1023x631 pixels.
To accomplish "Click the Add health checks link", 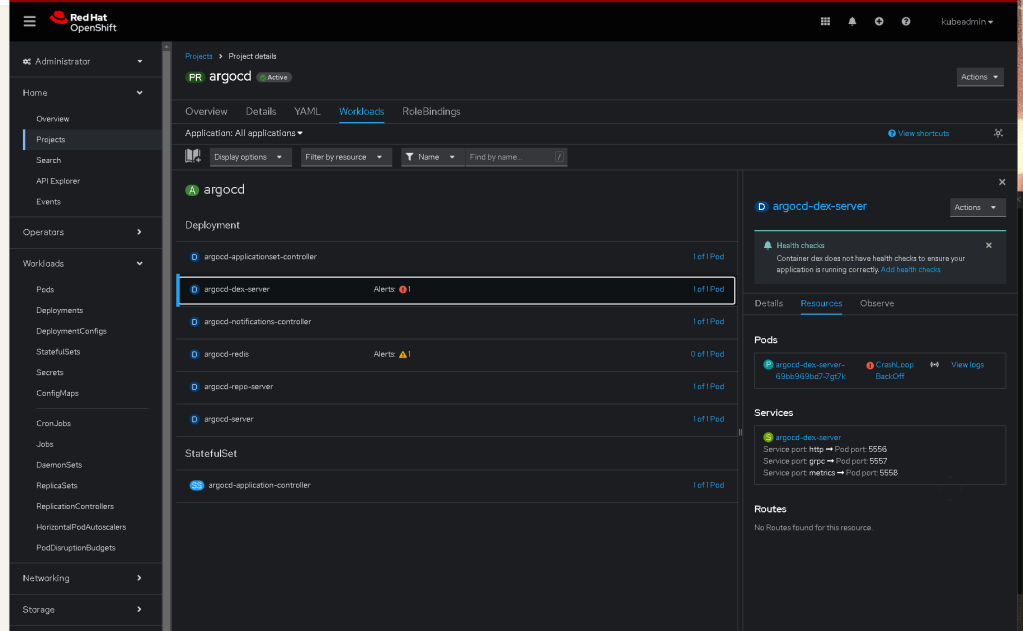I will [910, 269].
